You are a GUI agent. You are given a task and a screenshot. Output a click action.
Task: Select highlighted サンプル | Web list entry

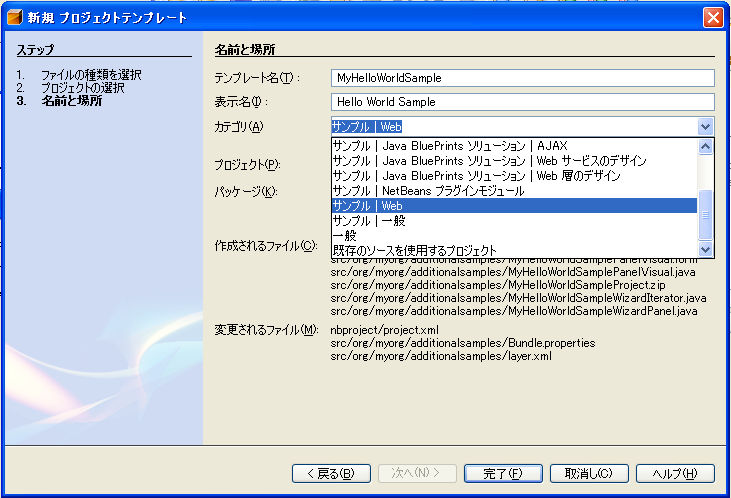pos(515,206)
